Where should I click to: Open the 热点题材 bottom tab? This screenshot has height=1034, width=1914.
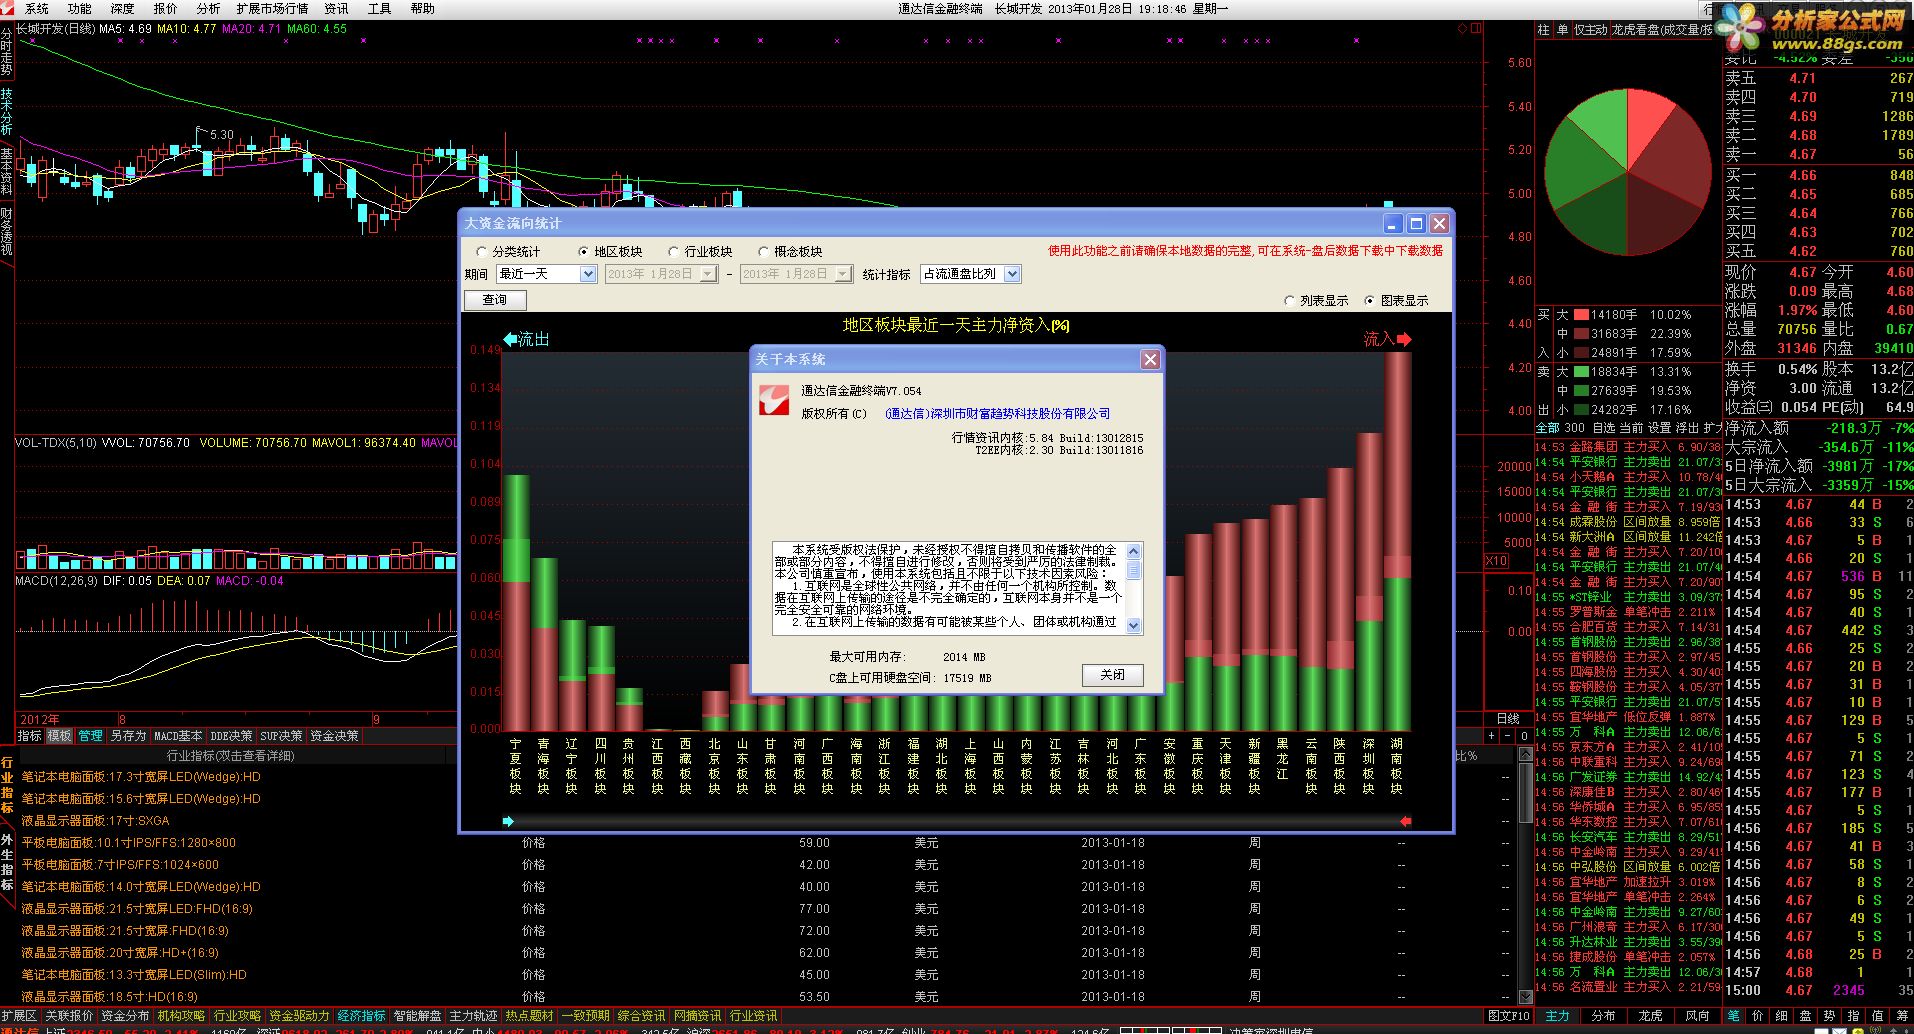click(x=529, y=1016)
